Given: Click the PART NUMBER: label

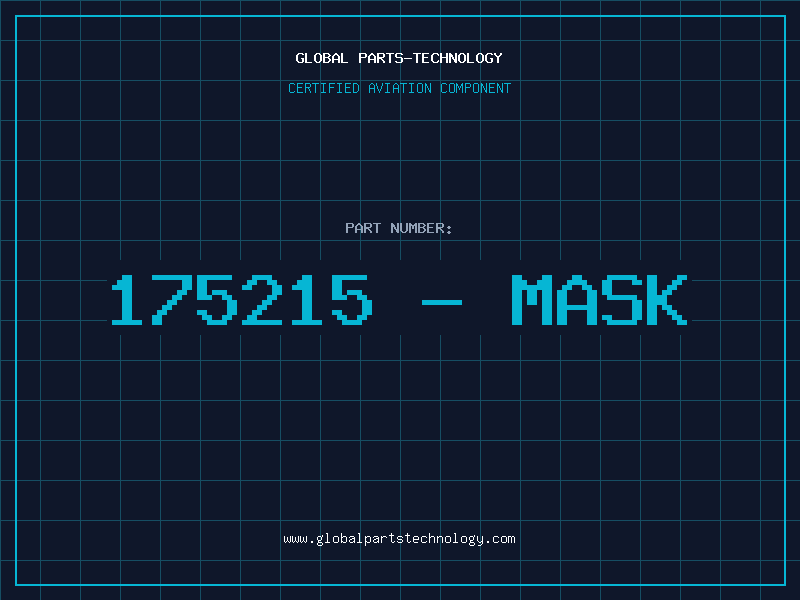Looking at the screenshot, I should pyautogui.click(x=398, y=228).
